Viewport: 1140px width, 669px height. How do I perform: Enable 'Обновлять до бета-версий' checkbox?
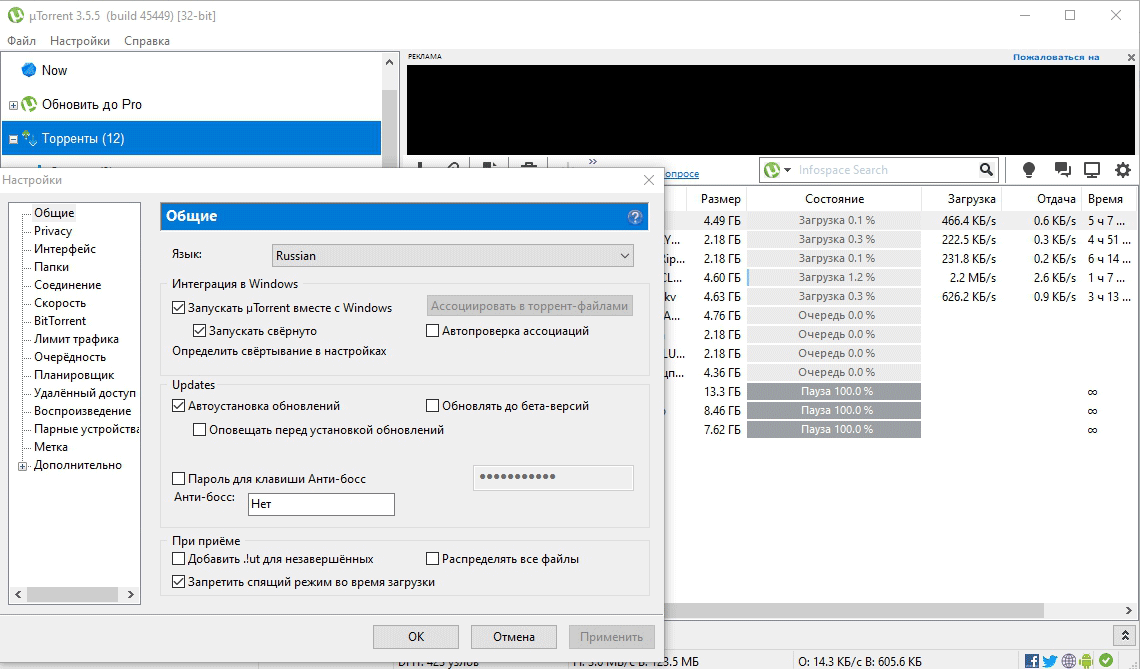point(433,406)
